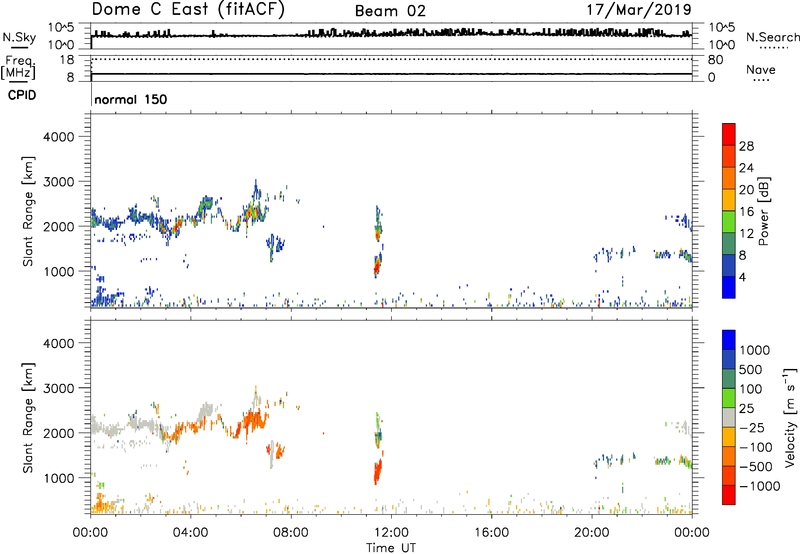The width and height of the screenshot is (800, 554).
Task: Click the "Velocity [m s-1]" colorbar title
Action: tap(790, 417)
